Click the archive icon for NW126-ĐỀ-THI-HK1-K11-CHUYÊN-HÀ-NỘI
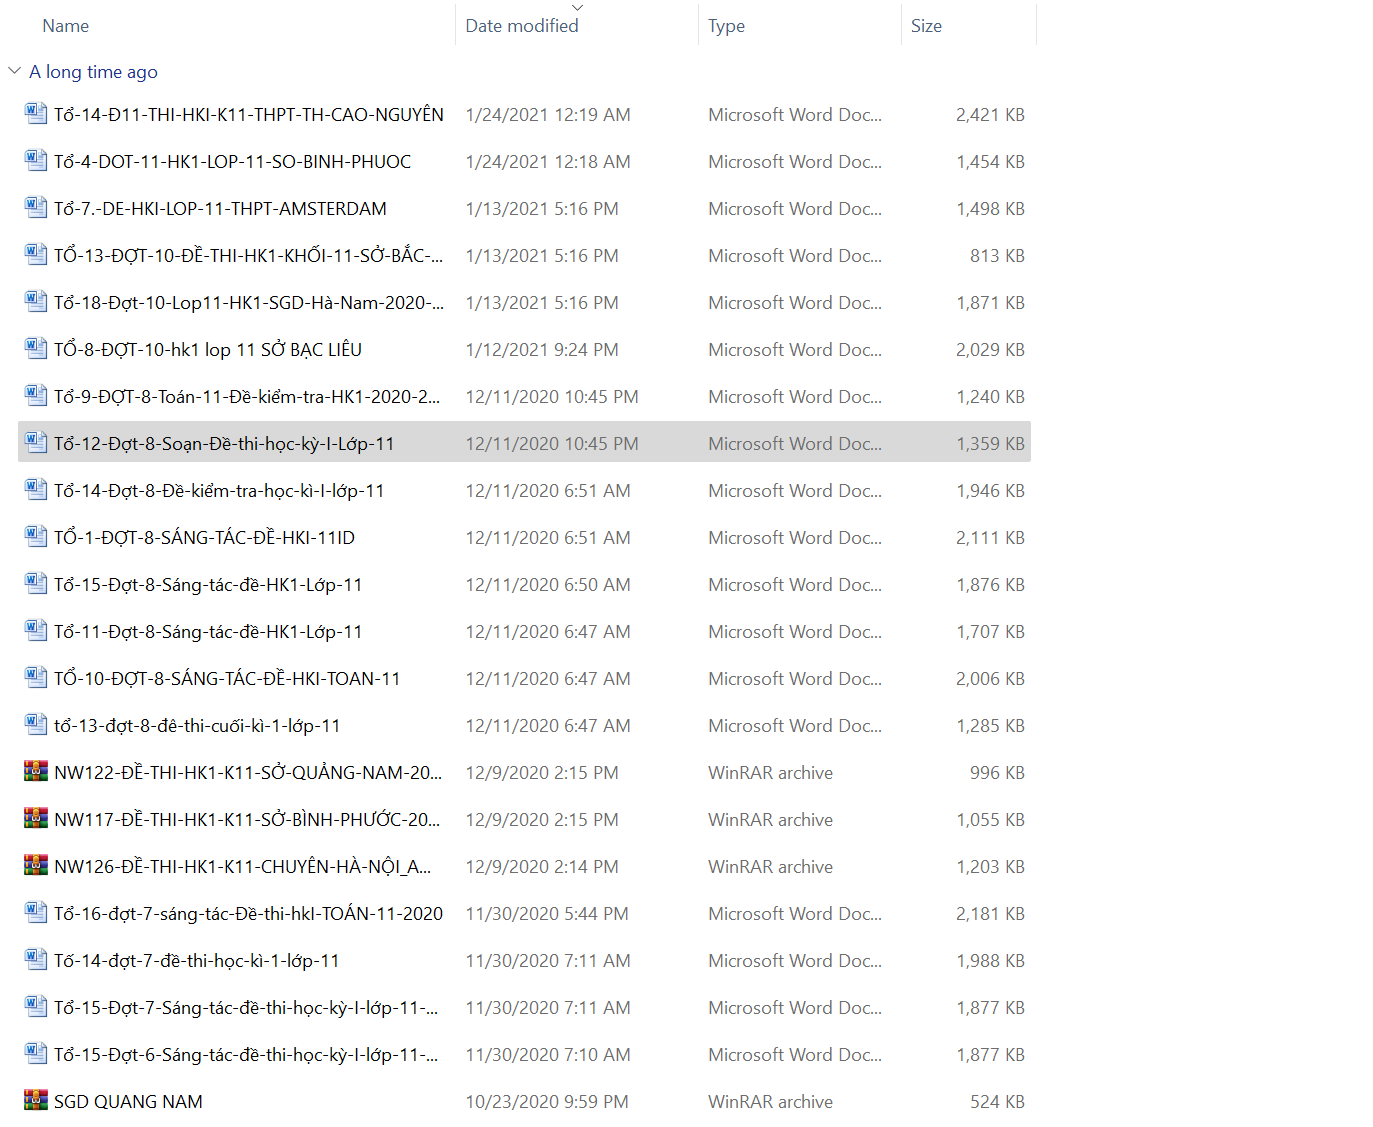The height and width of the screenshot is (1127, 1373). click(36, 866)
